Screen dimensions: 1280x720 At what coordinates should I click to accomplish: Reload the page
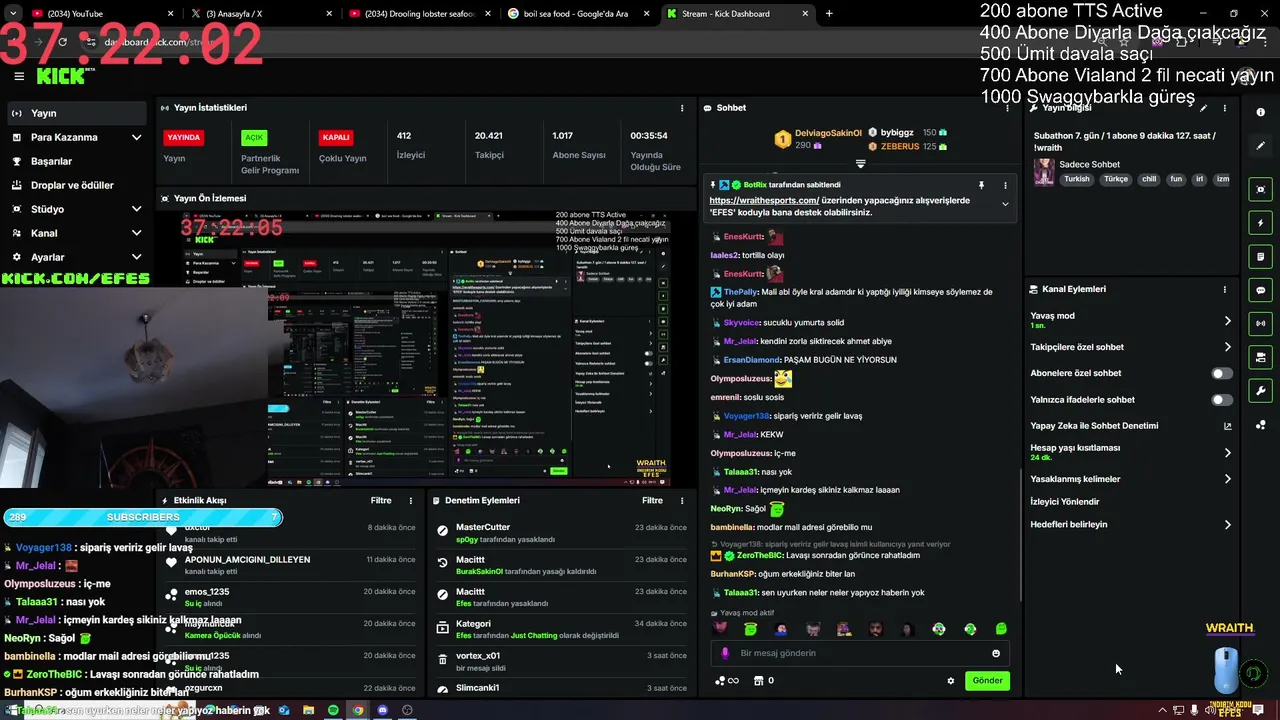(62, 42)
